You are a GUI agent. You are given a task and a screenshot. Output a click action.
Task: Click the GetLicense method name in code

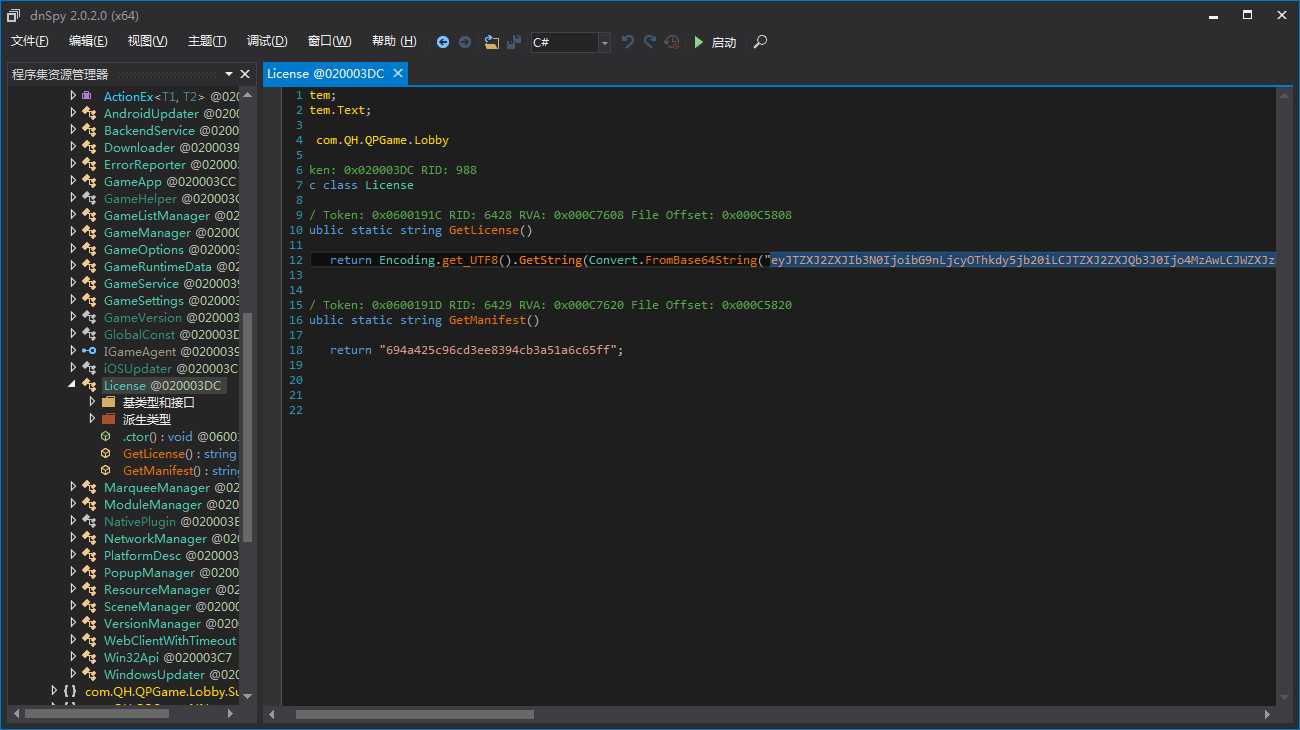point(483,230)
